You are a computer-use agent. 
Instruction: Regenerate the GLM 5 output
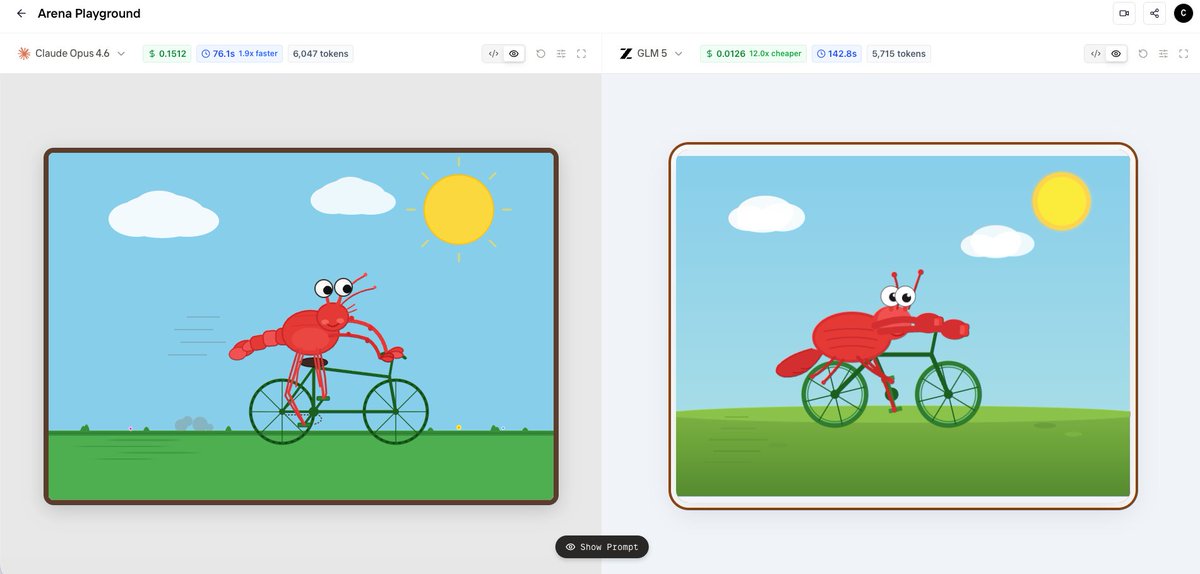[1143, 54]
